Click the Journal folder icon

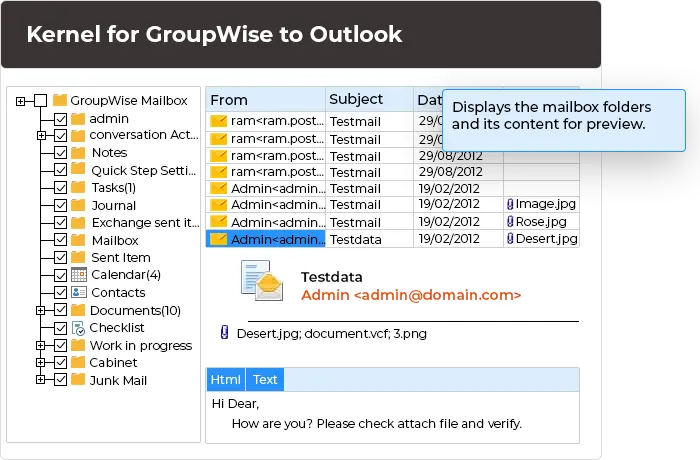78,205
